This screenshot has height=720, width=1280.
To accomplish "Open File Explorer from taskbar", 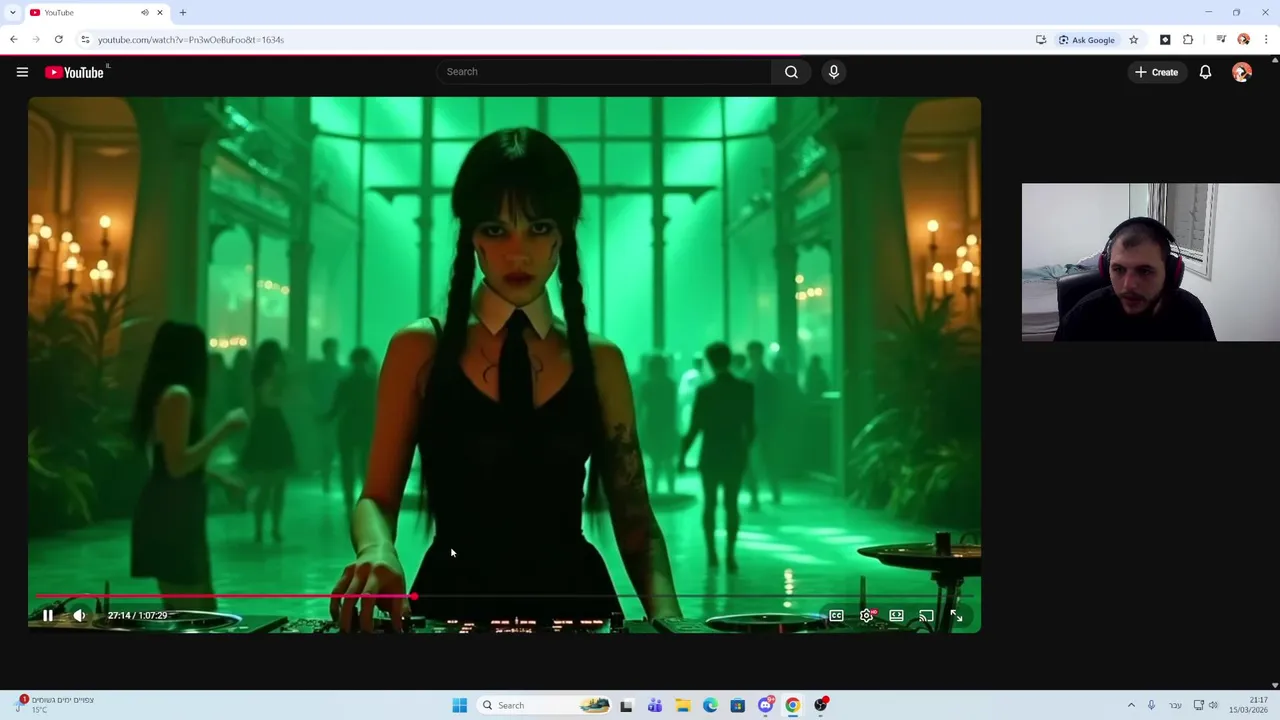I will click(683, 705).
